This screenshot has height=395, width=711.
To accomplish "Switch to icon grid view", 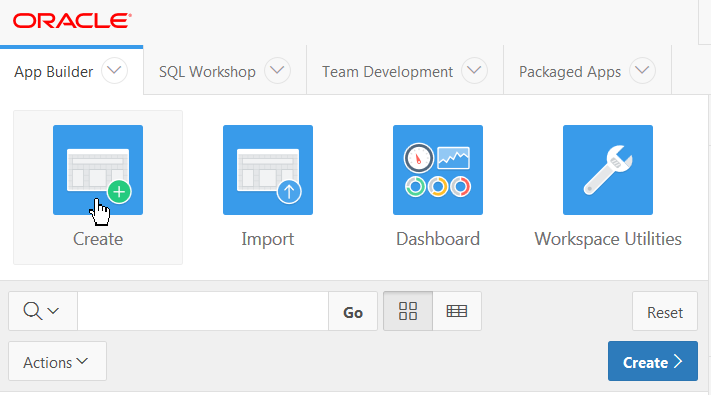I will click(x=408, y=311).
